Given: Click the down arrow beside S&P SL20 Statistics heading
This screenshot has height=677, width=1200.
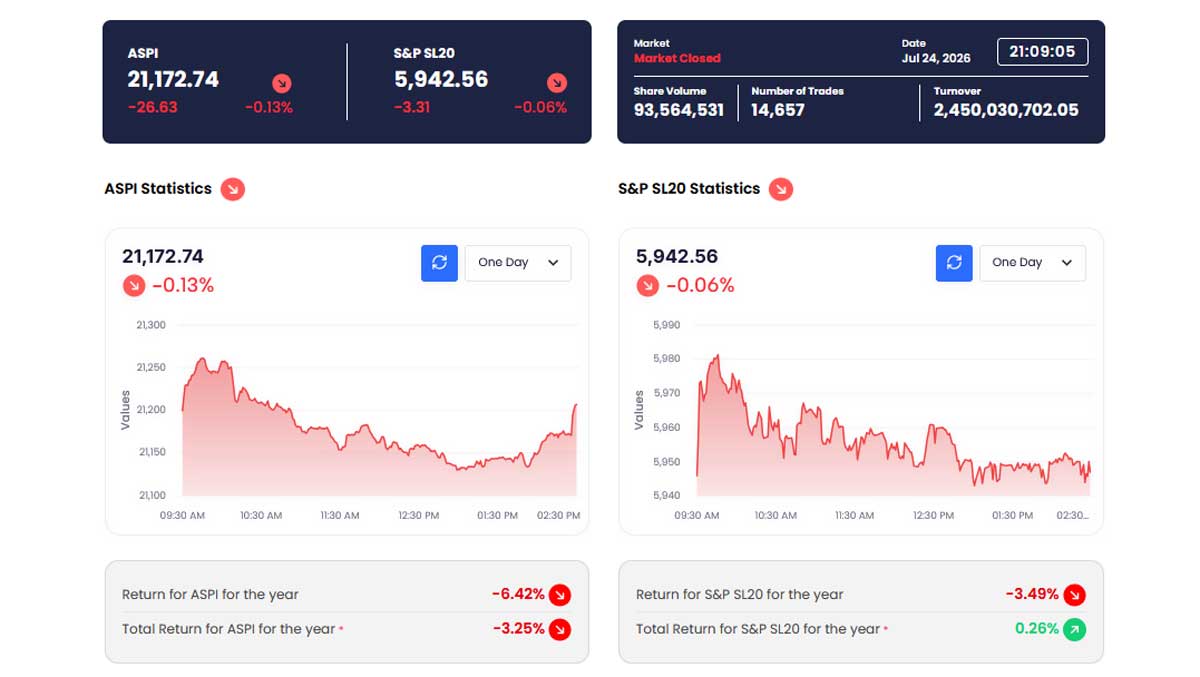Looking at the screenshot, I should tap(781, 188).
